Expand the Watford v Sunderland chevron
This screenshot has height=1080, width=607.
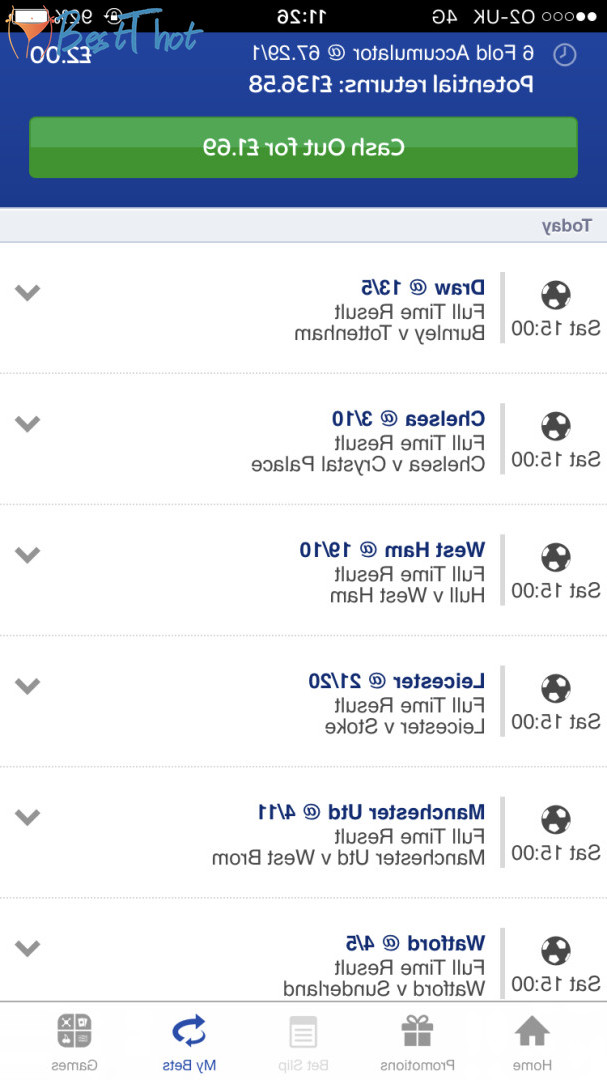(28, 947)
